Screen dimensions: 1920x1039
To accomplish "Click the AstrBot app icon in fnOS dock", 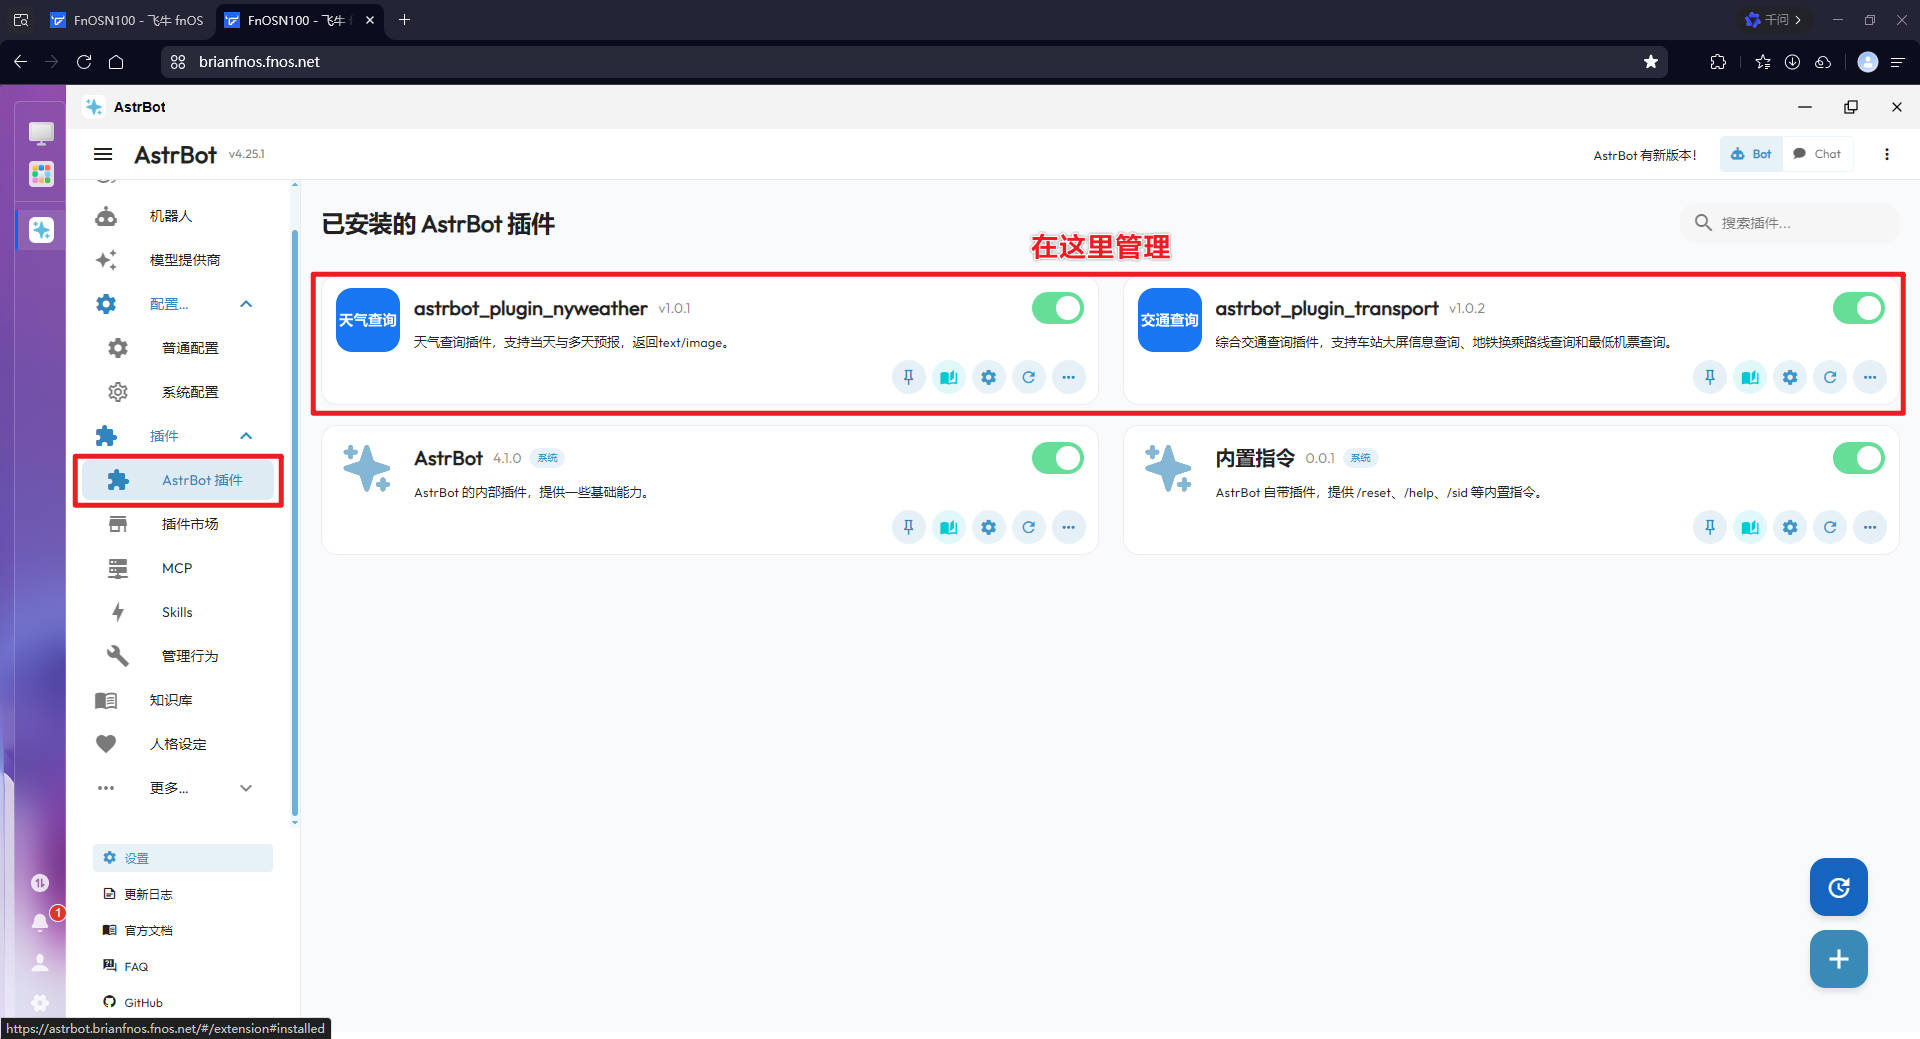I will coord(41,230).
